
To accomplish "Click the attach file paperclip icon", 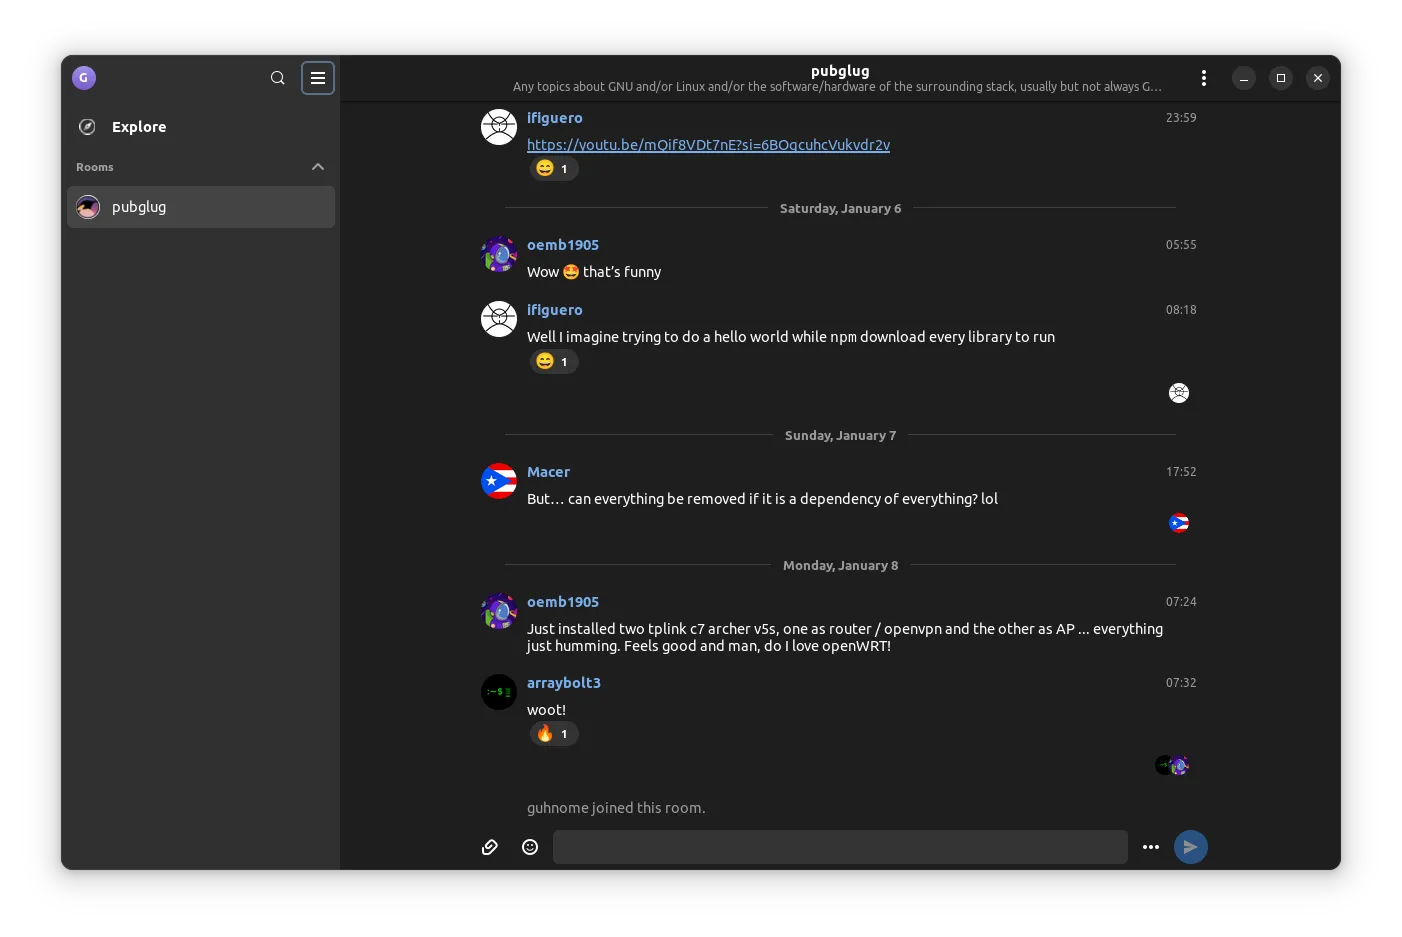I will click(x=490, y=847).
